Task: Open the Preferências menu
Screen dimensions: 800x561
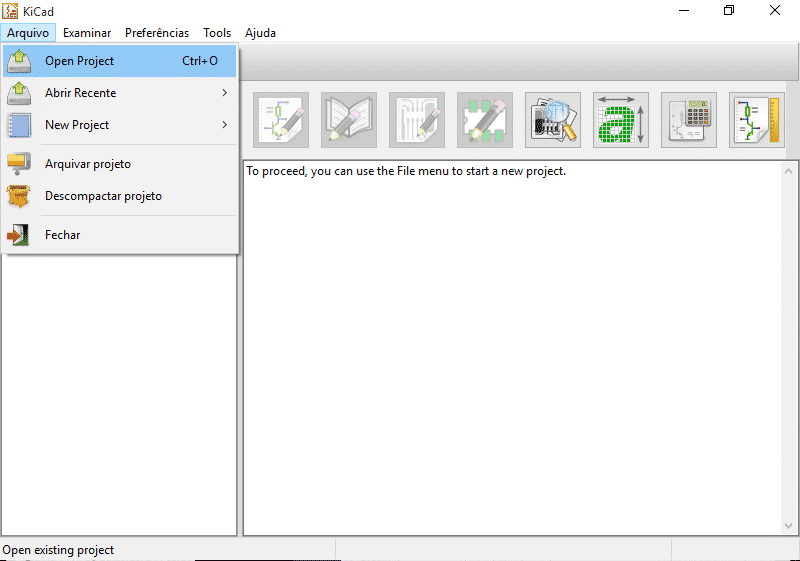Action: click(157, 33)
